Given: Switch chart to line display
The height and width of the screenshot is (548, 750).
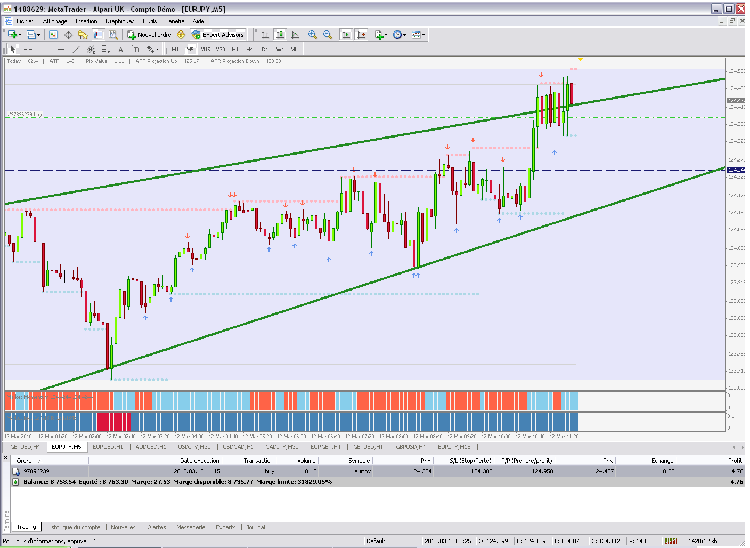Looking at the screenshot, I should tap(293, 34).
